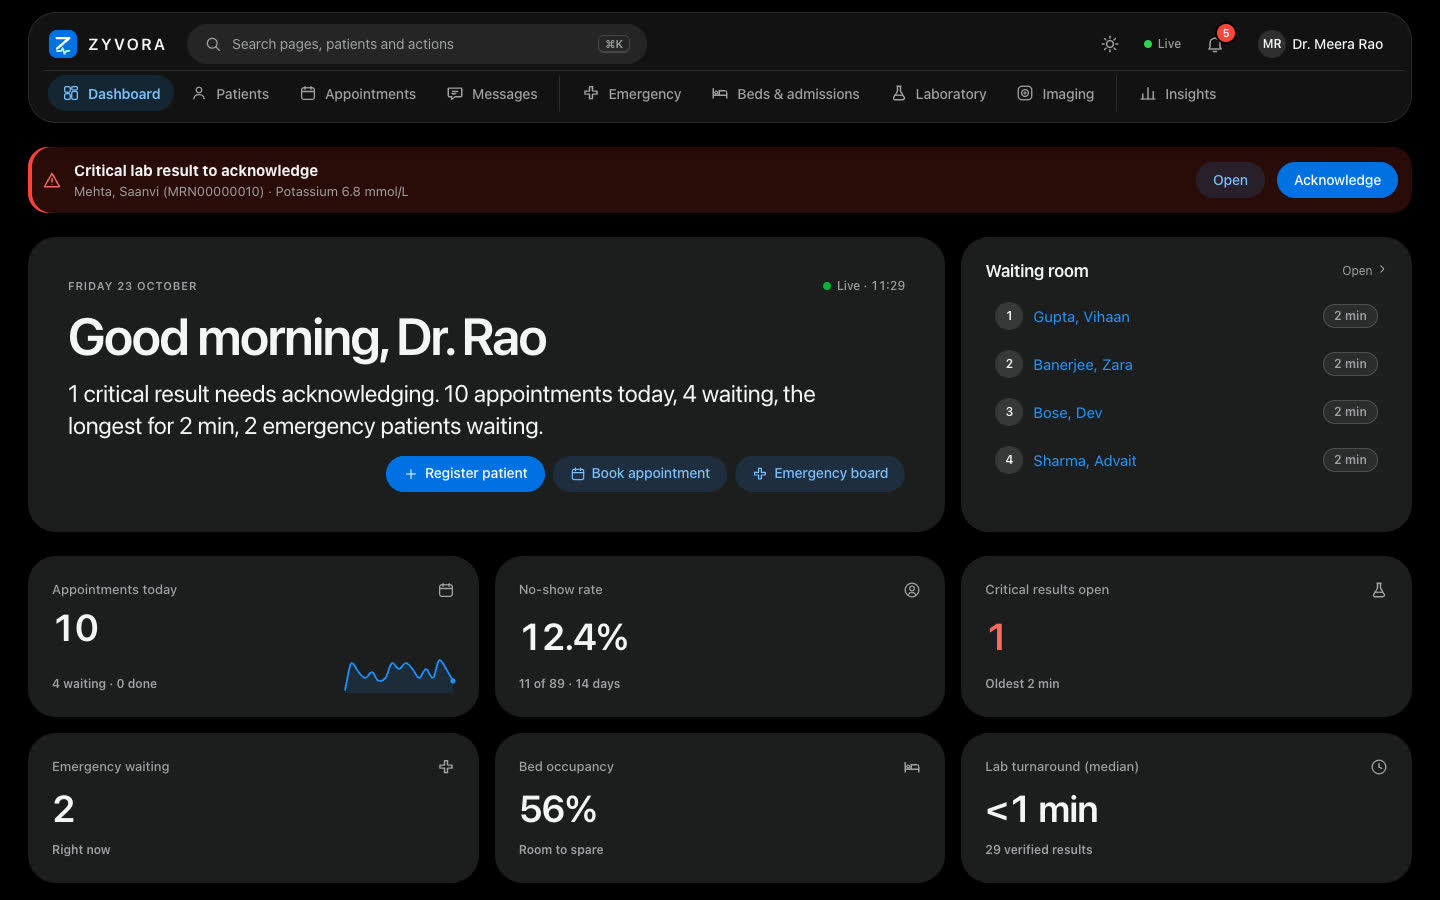Click the 56% bed occupancy value
The image size is (1440, 900).
(x=558, y=809)
